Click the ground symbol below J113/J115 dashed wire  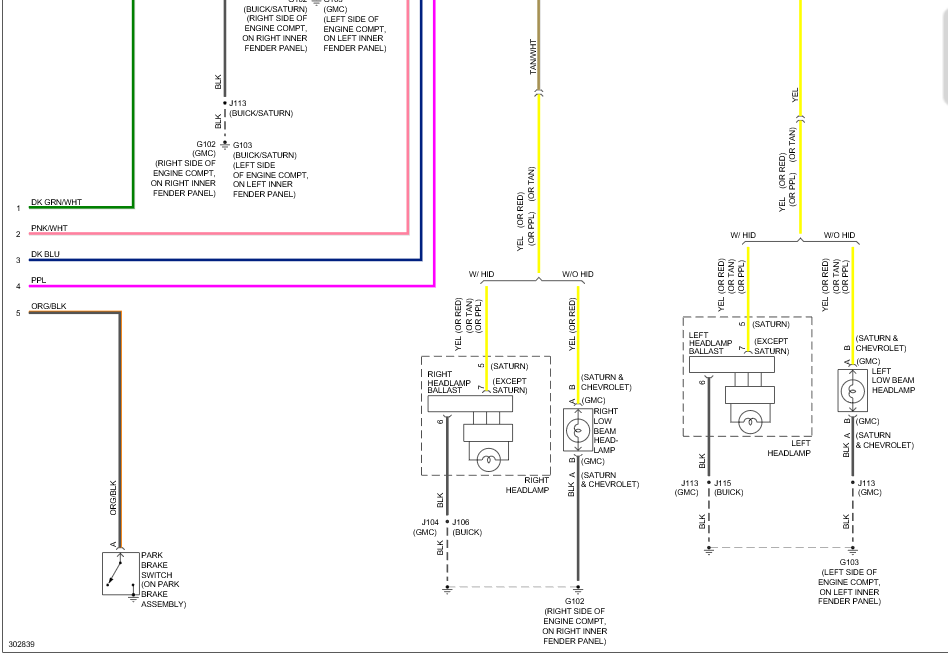tap(709, 550)
